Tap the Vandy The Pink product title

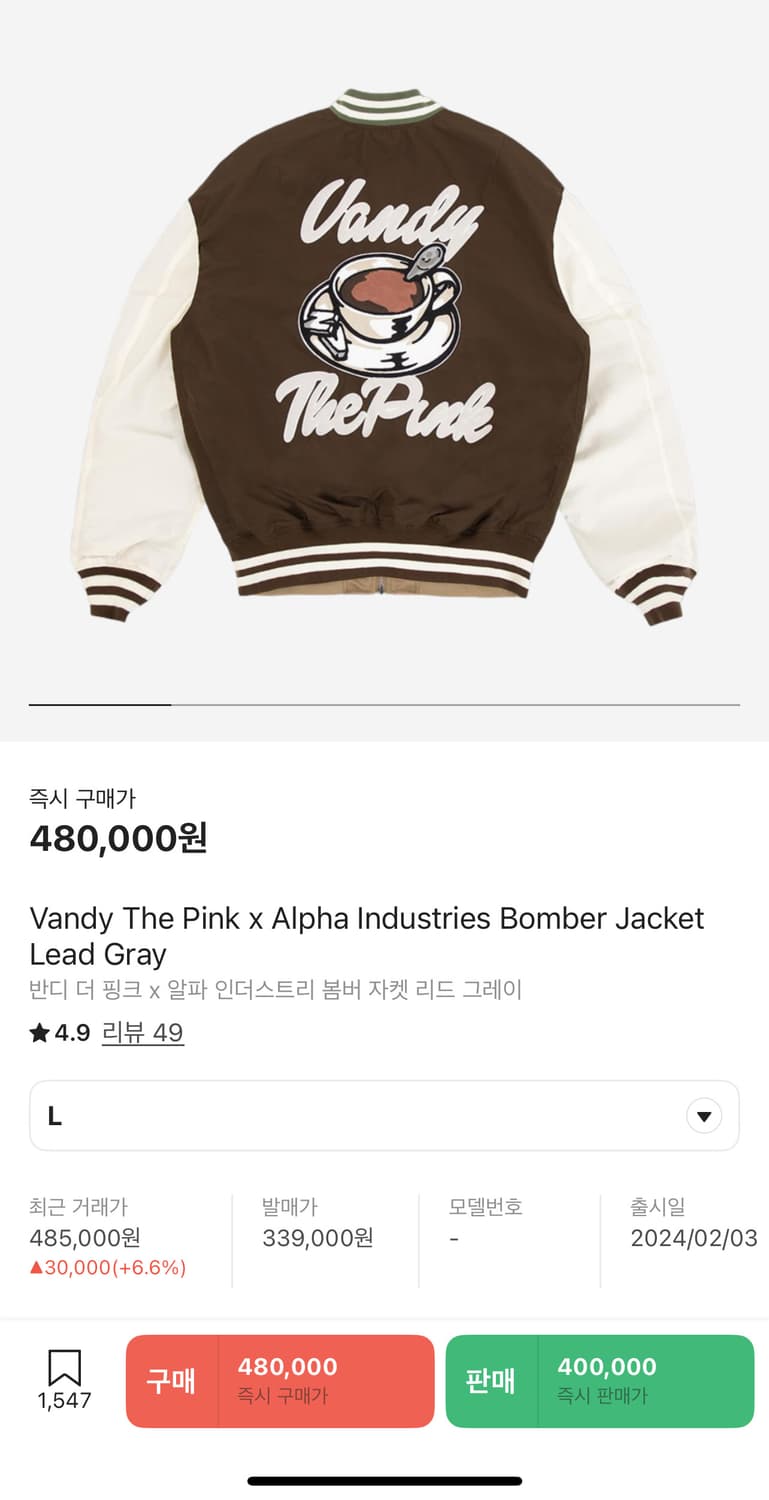[366, 936]
